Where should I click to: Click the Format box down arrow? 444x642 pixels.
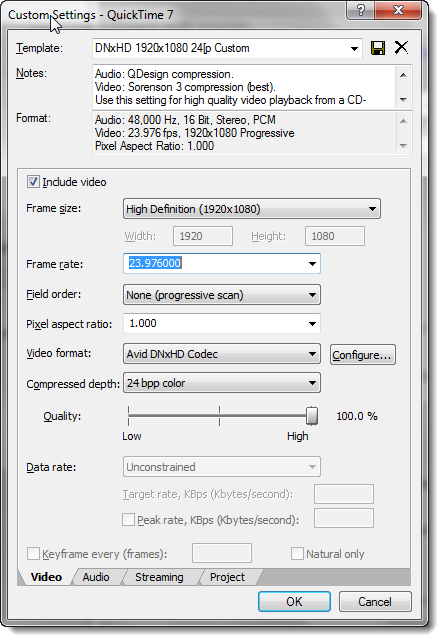click(403, 146)
